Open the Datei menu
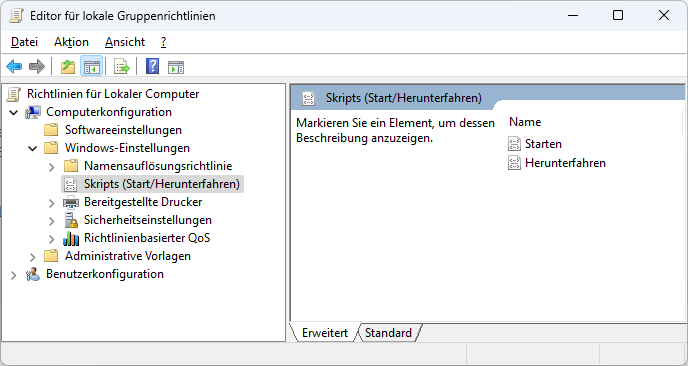 [25, 42]
